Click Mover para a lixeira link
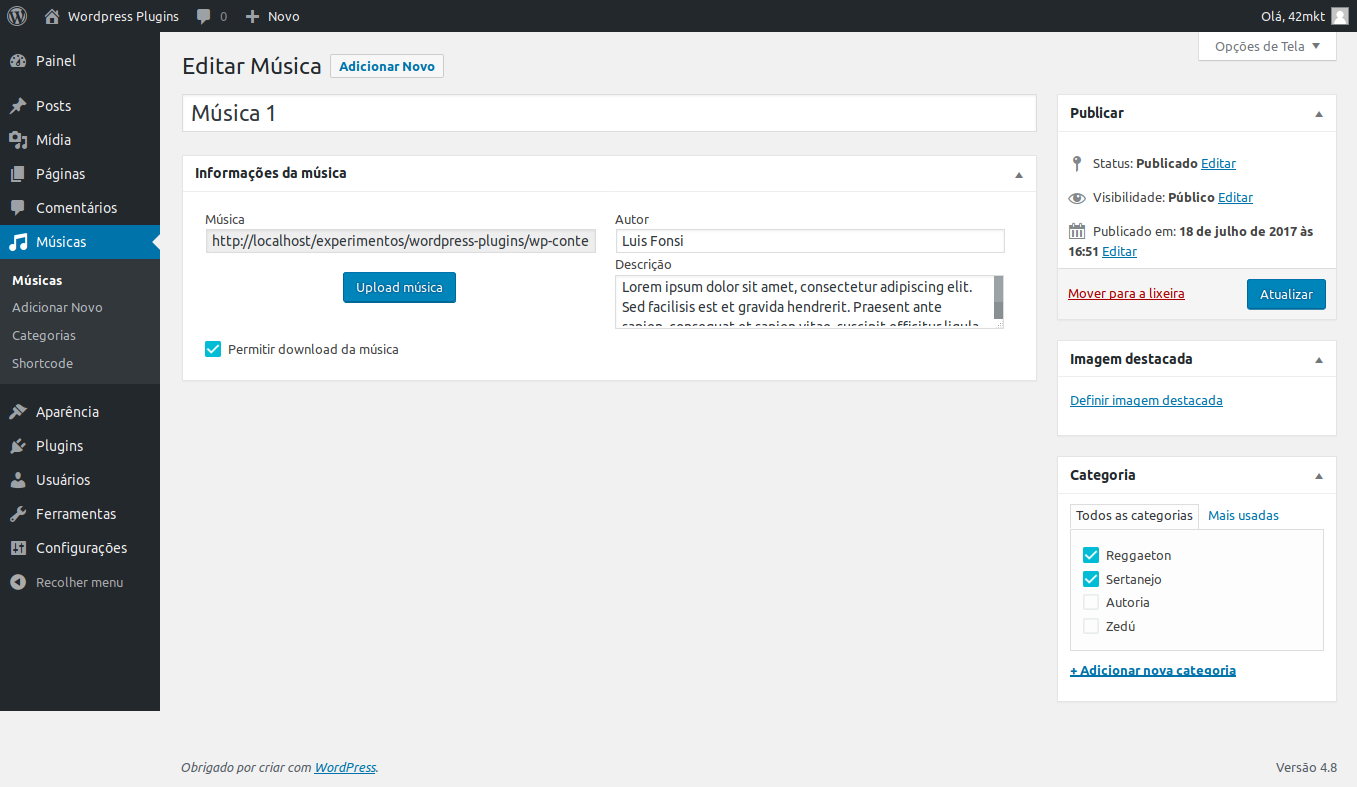 (1126, 294)
